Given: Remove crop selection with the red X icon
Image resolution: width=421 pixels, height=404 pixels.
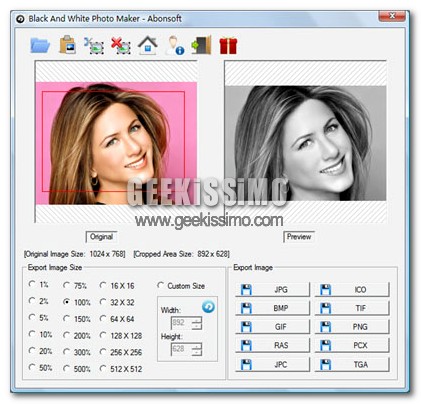Looking at the screenshot, I should pos(121,46).
